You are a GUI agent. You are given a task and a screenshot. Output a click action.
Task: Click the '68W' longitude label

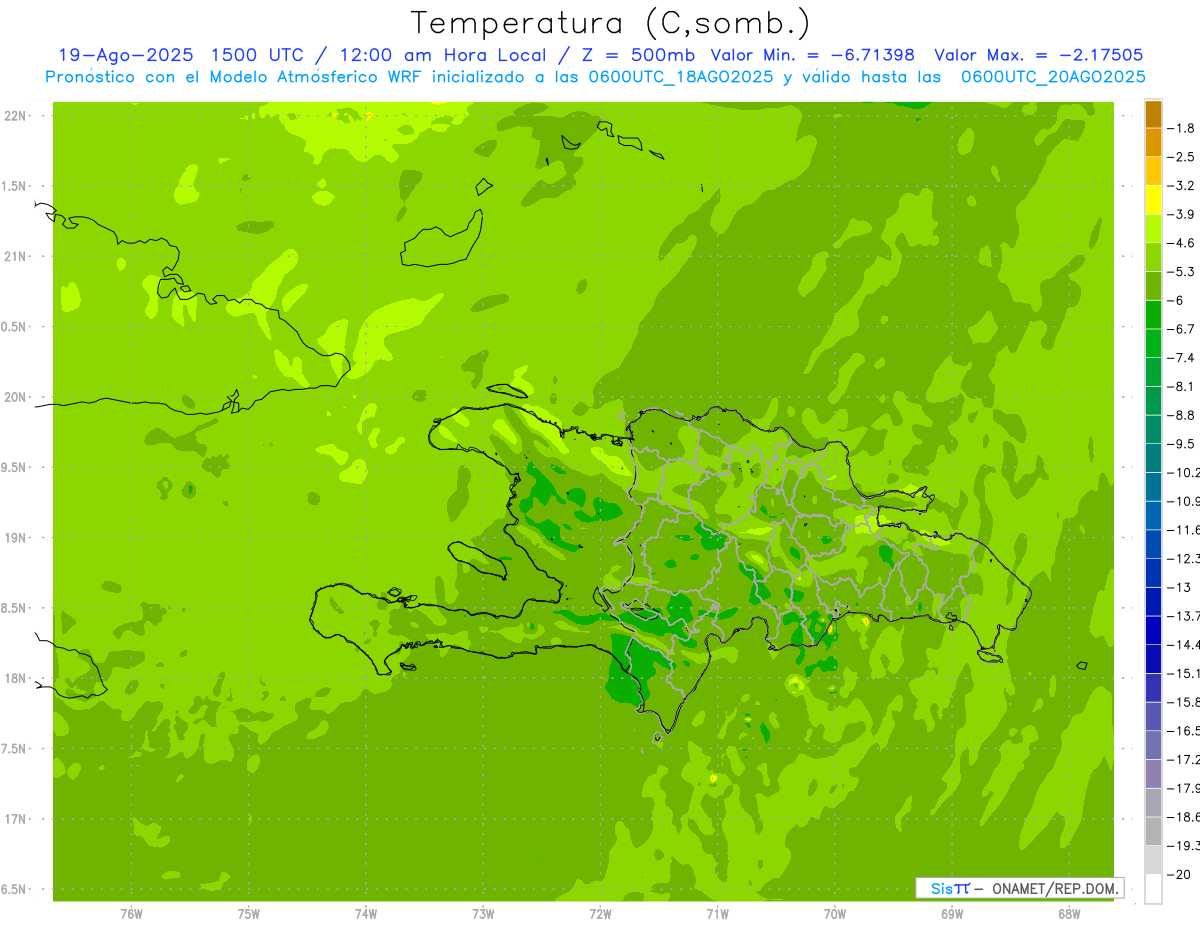click(x=1068, y=913)
